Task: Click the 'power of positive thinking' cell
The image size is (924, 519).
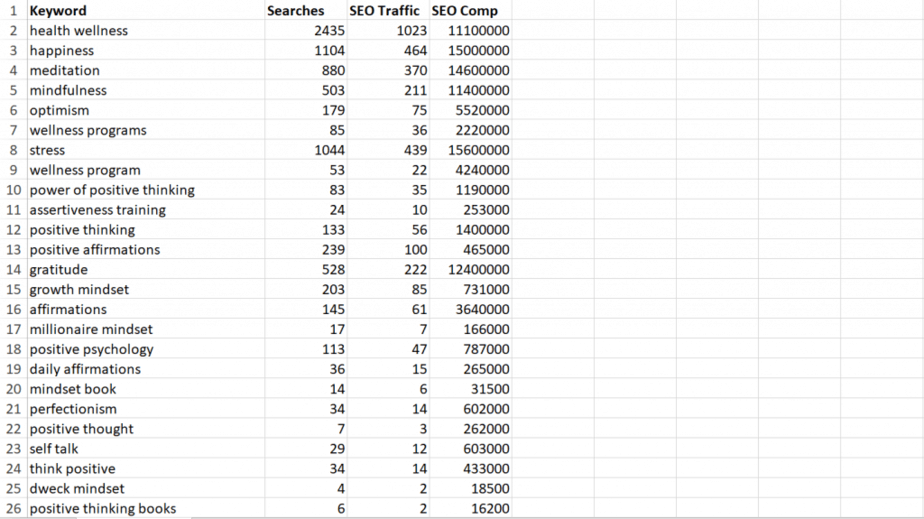Action: 112,190
